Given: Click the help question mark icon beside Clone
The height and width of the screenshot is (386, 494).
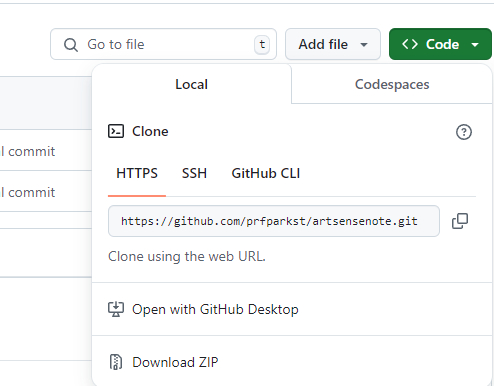Looking at the screenshot, I should 464,132.
